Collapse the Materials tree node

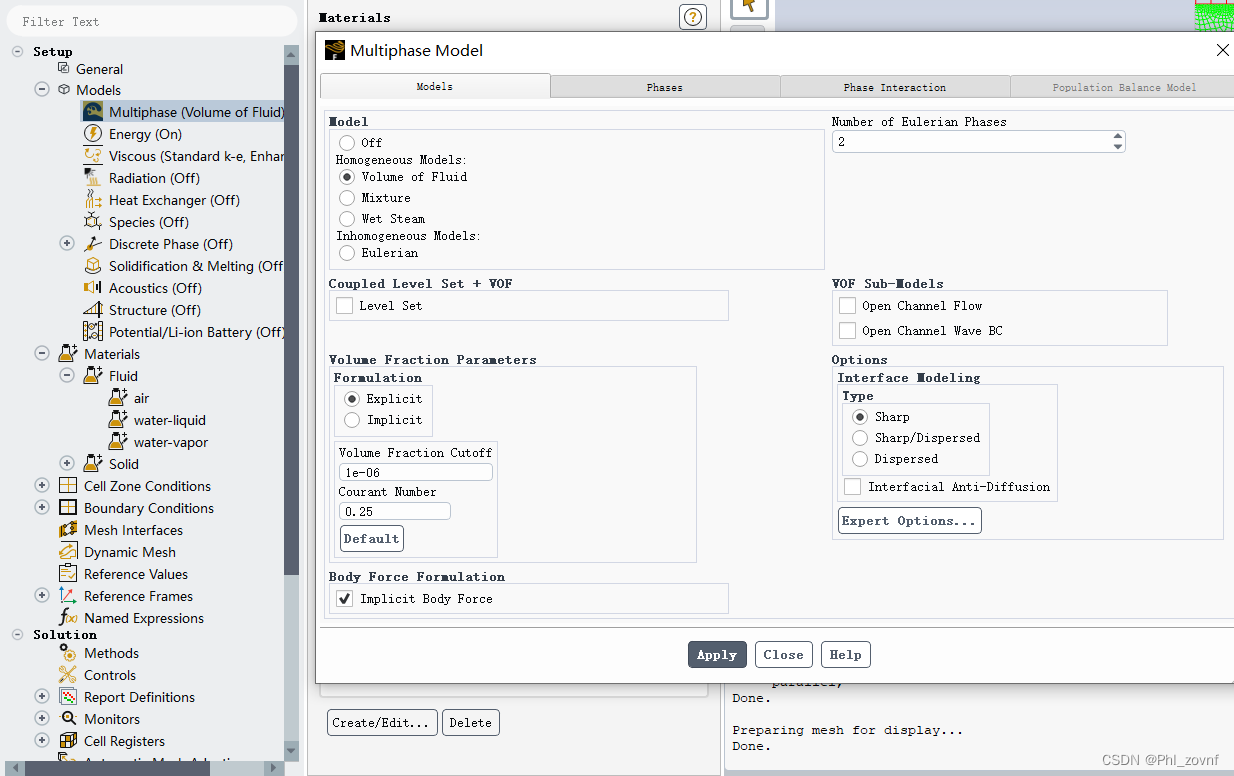point(42,354)
